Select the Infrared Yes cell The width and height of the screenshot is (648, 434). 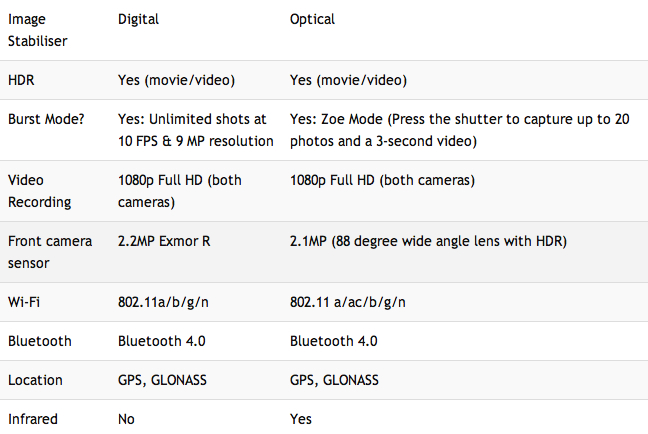(301, 419)
